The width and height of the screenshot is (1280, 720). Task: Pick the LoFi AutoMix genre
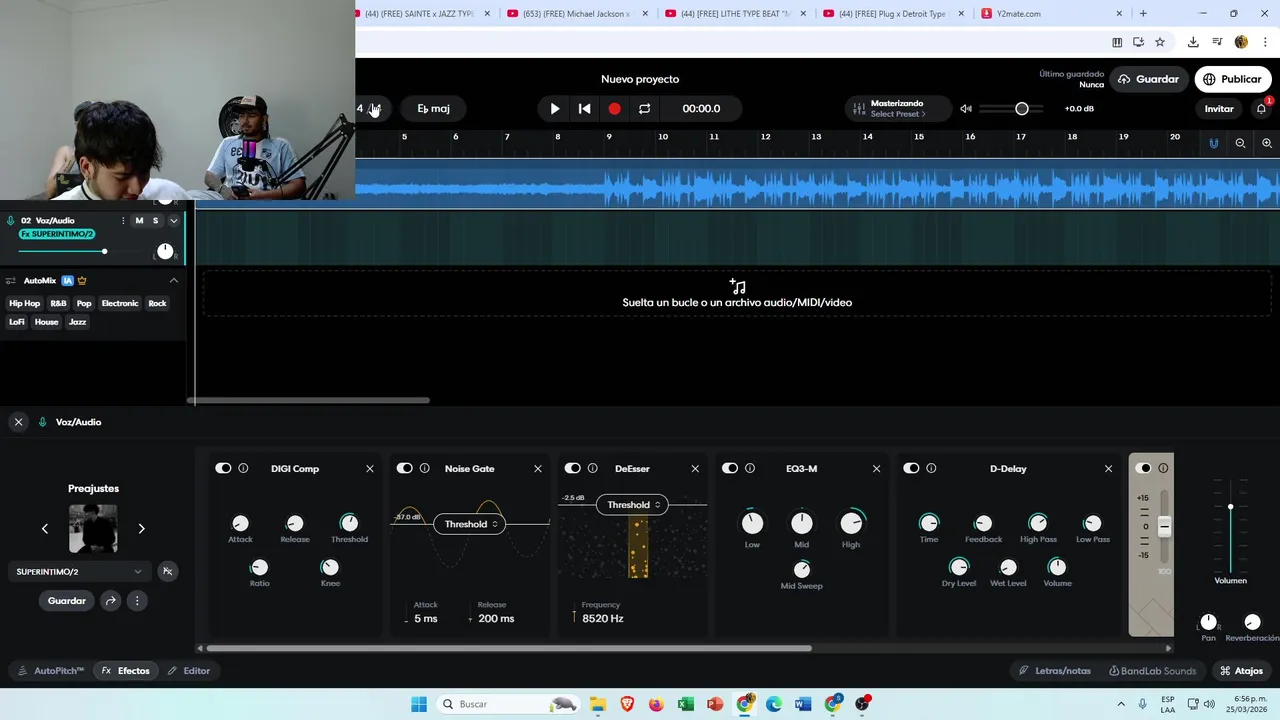pyautogui.click(x=17, y=322)
